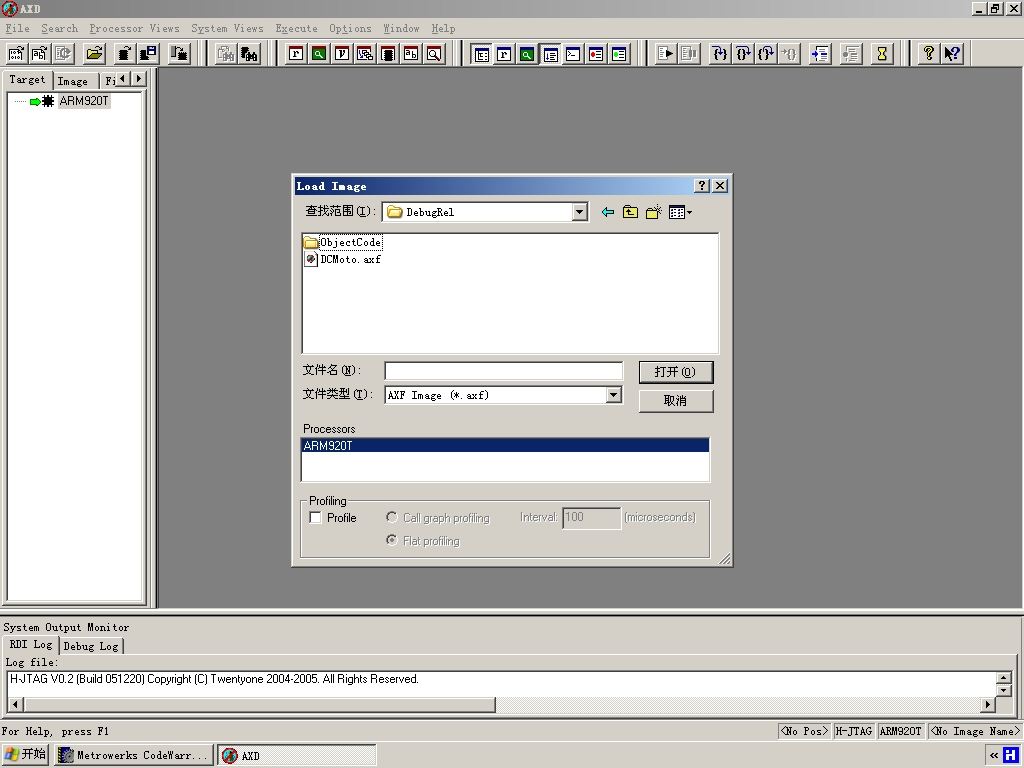The image size is (1024, 768).
Task: Open the Execute menu
Action: click(x=296, y=29)
